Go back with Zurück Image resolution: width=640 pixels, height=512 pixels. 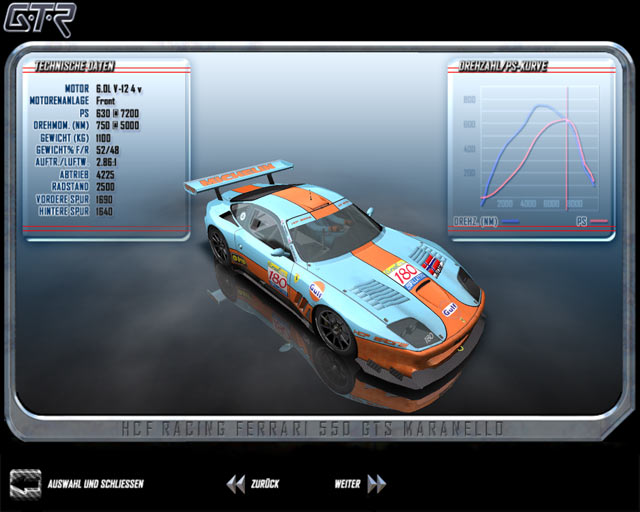[x=265, y=484]
